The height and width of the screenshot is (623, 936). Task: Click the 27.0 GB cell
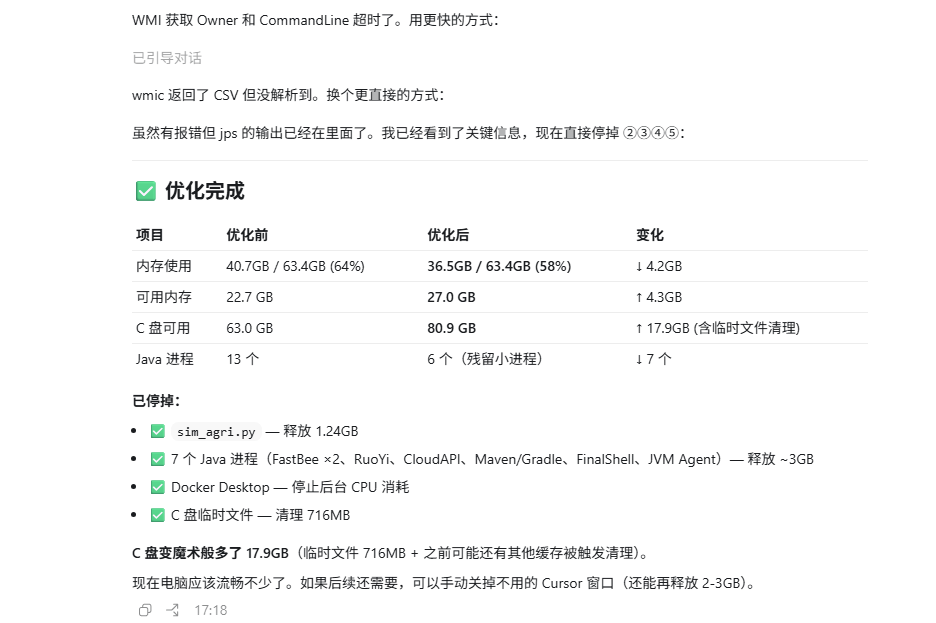(x=451, y=297)
